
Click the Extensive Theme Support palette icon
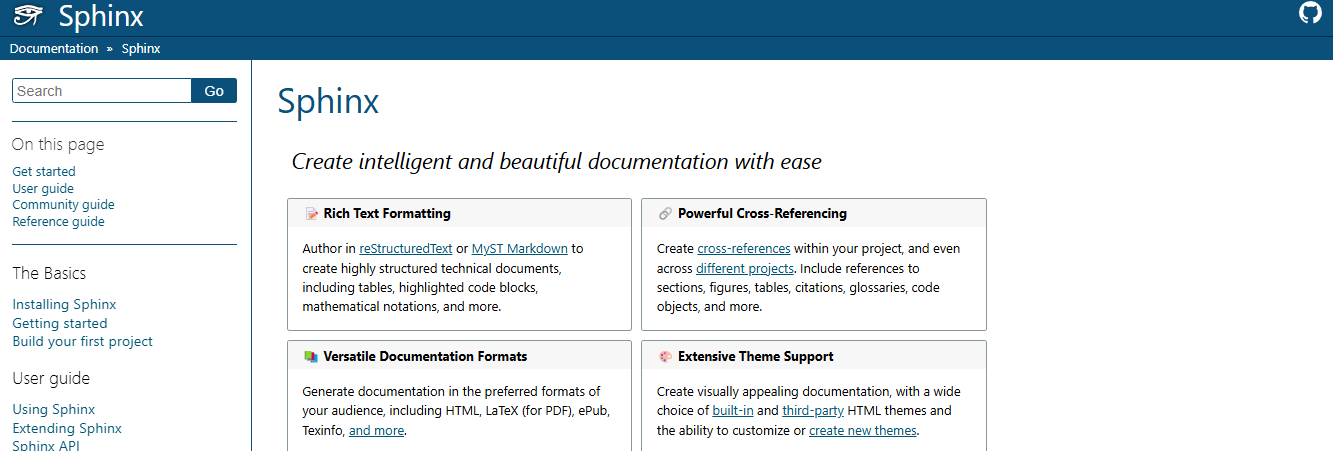[665, 357]
